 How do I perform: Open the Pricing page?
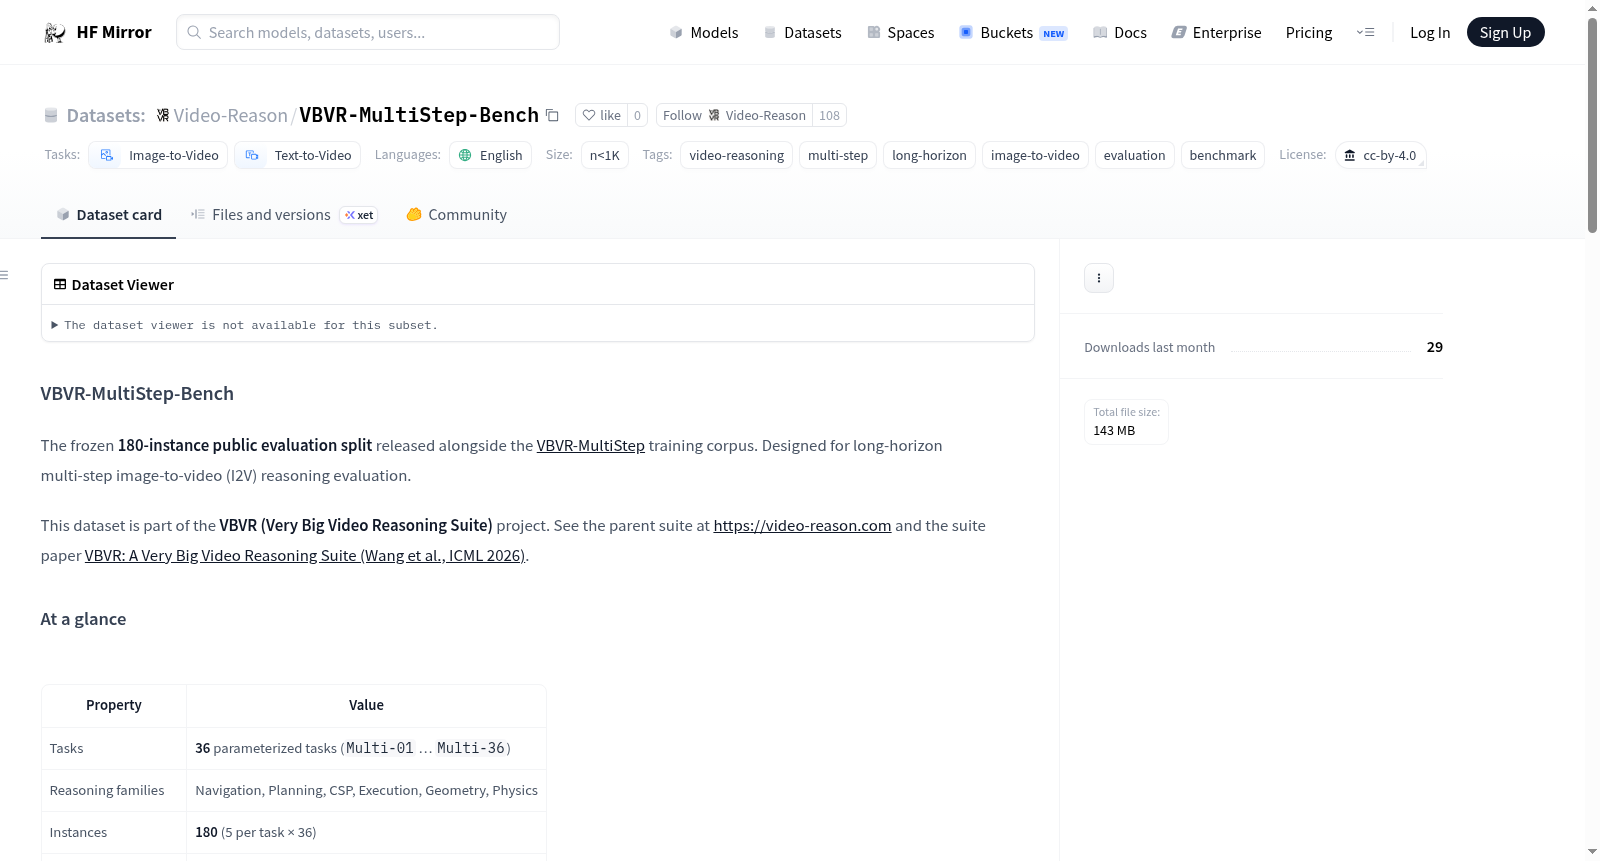(1309, 33)
